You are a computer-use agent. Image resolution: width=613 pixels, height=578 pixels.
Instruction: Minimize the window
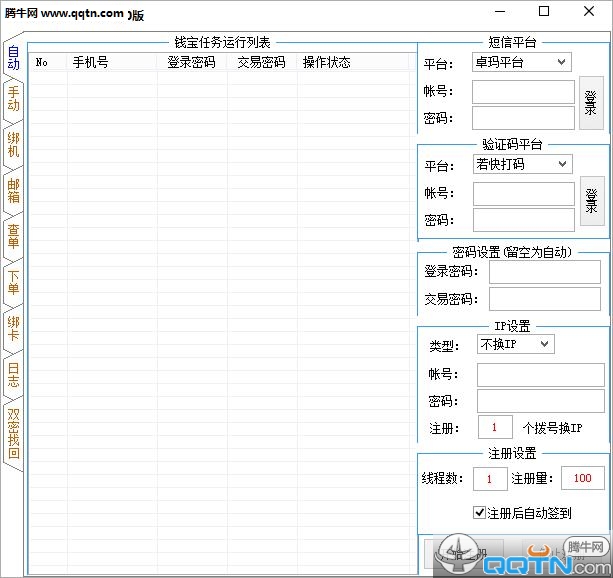coord(500,12)
